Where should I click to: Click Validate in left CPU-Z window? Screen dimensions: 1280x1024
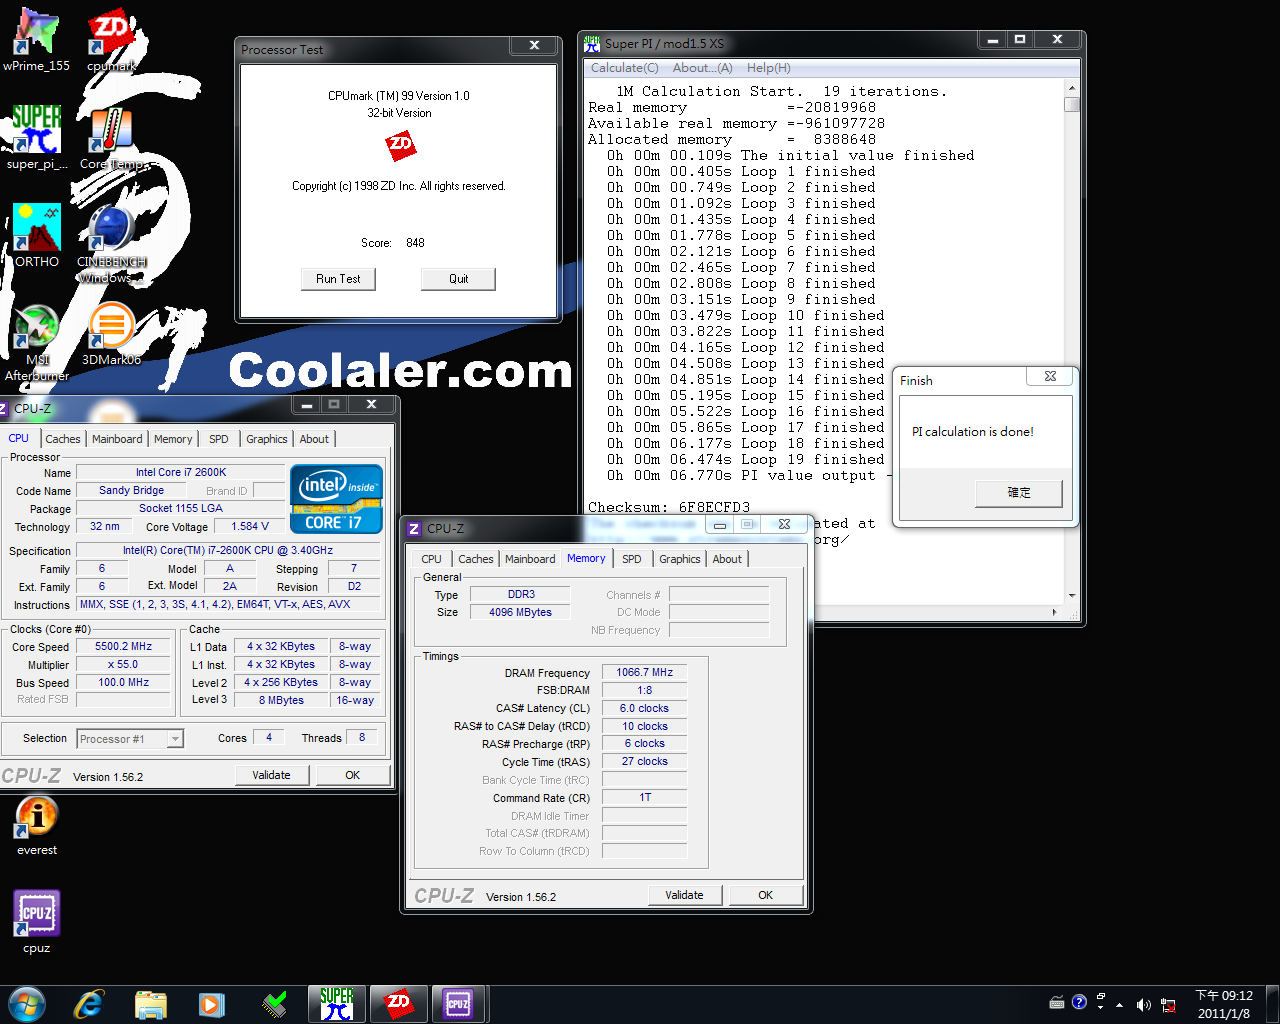pyautogui.click(x=271, y=775)
